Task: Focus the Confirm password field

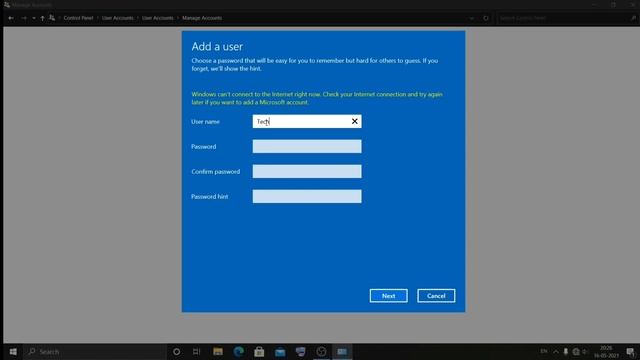Action: click(307, 171)
